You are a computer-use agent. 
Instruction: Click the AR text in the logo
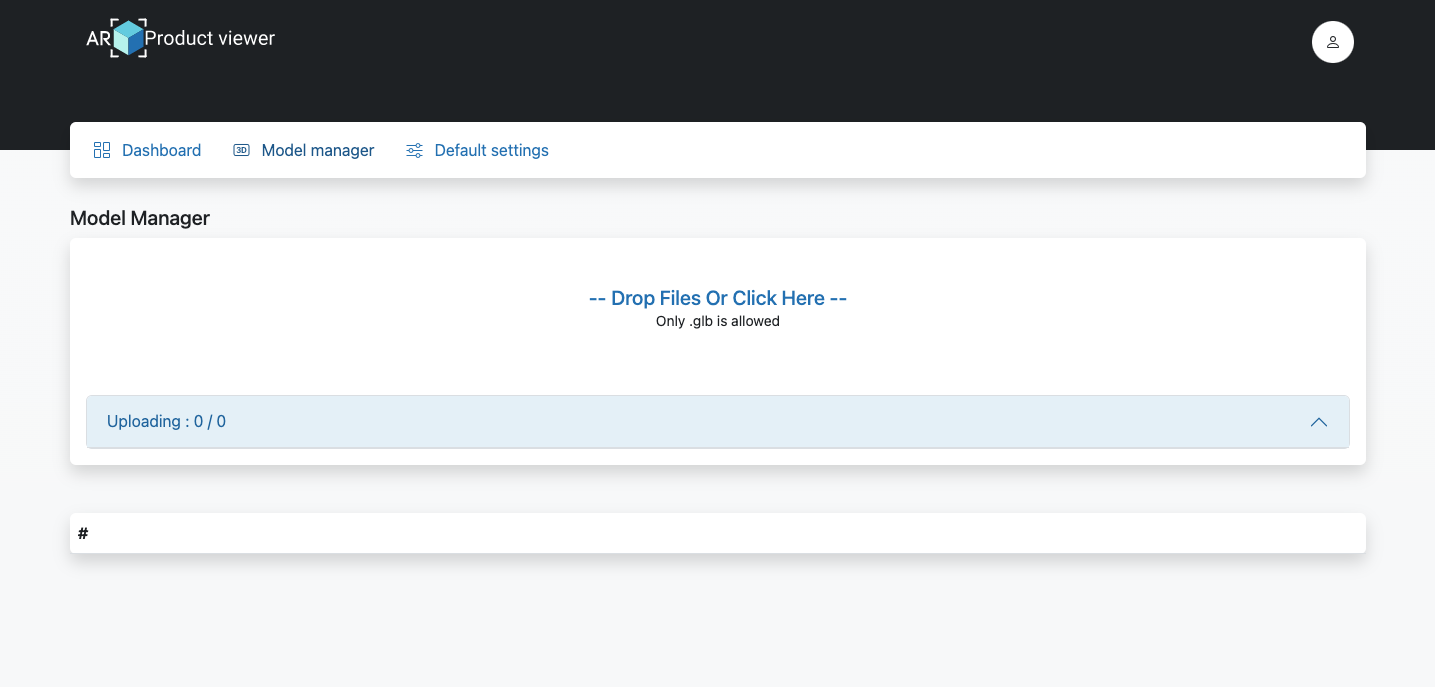[97, 39]
